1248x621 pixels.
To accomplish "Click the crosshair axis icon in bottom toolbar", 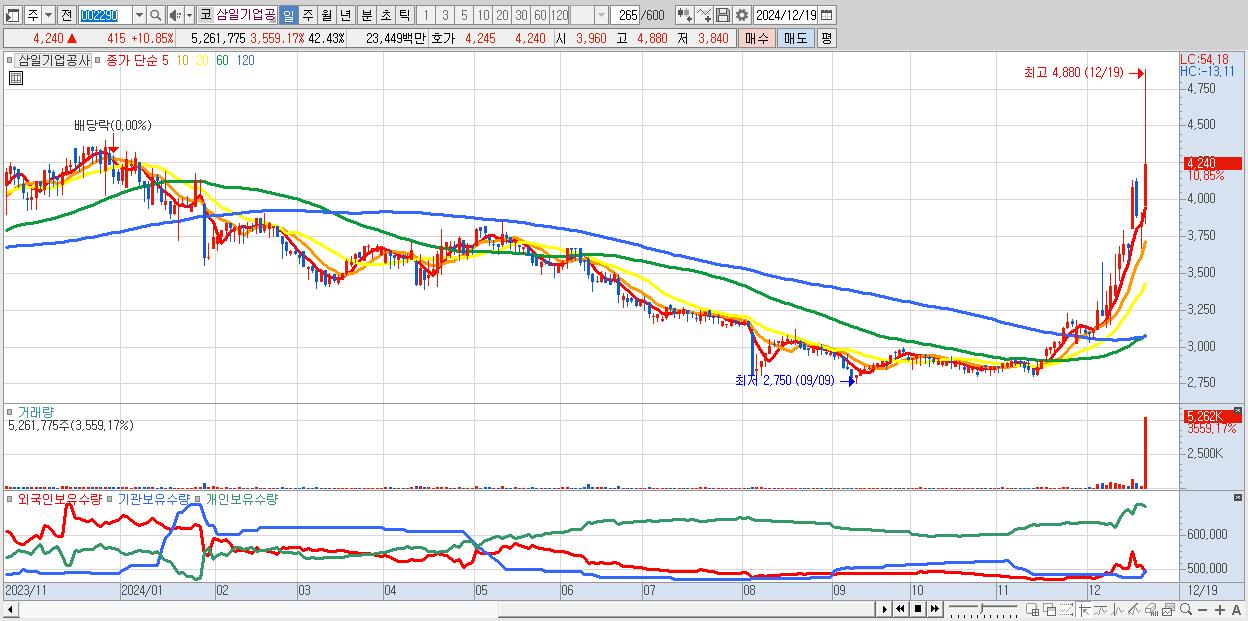I will [1084, 609].
